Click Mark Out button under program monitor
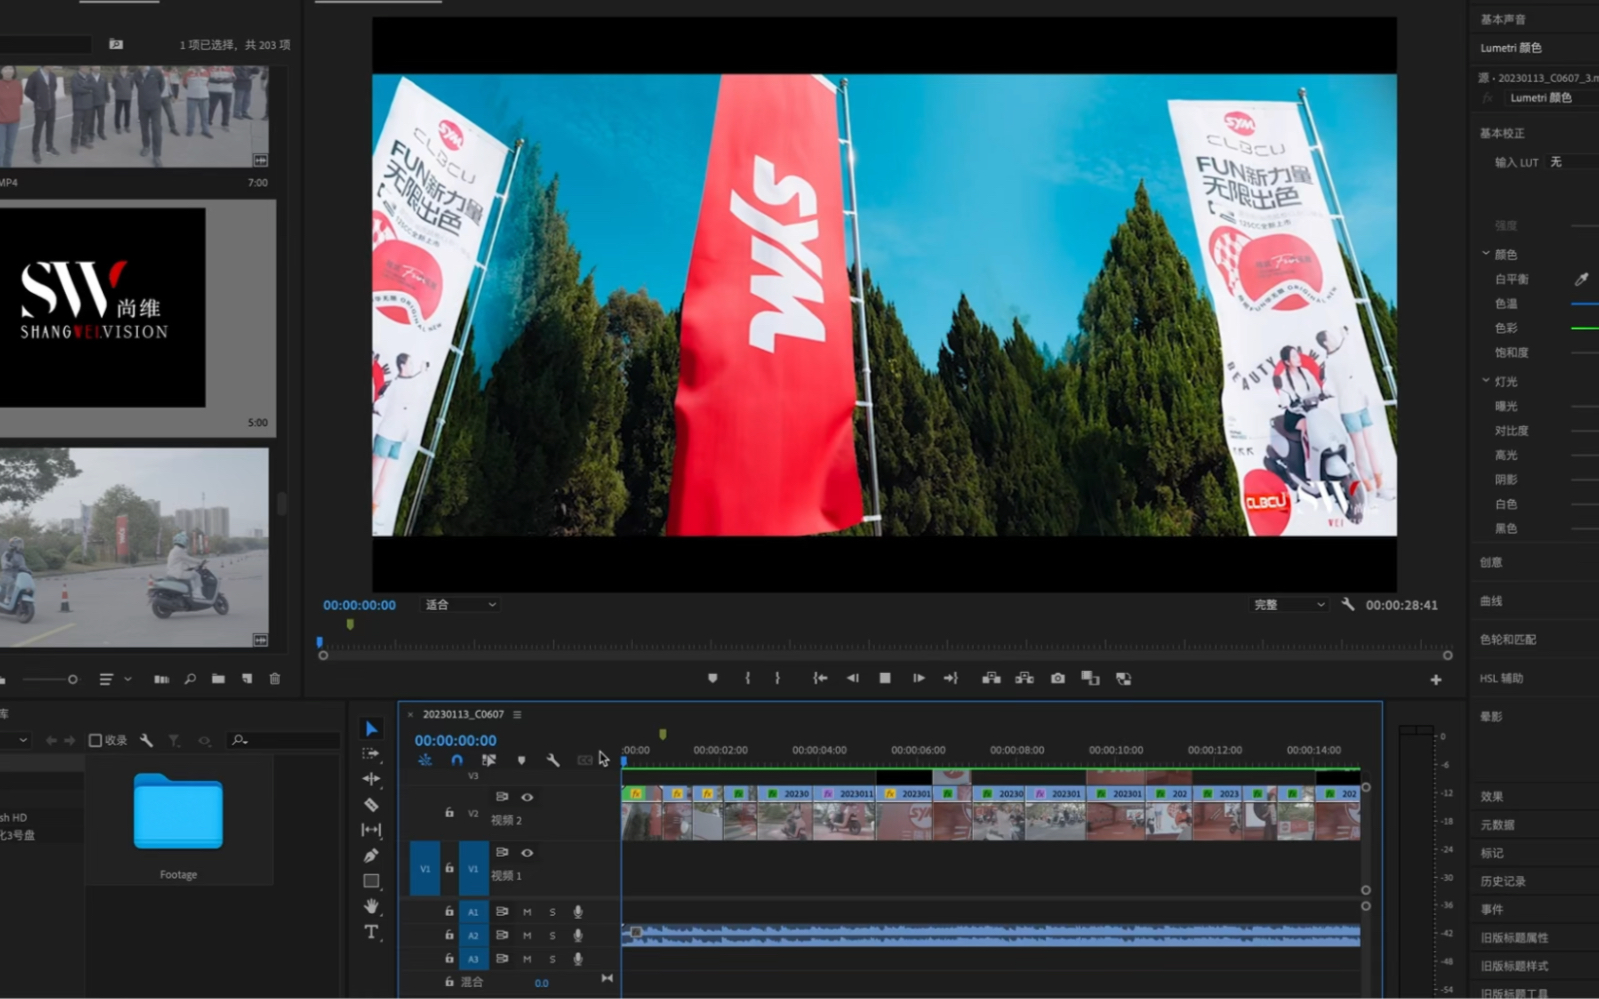This screenshot has width=1599, height=999. point(777,678)
